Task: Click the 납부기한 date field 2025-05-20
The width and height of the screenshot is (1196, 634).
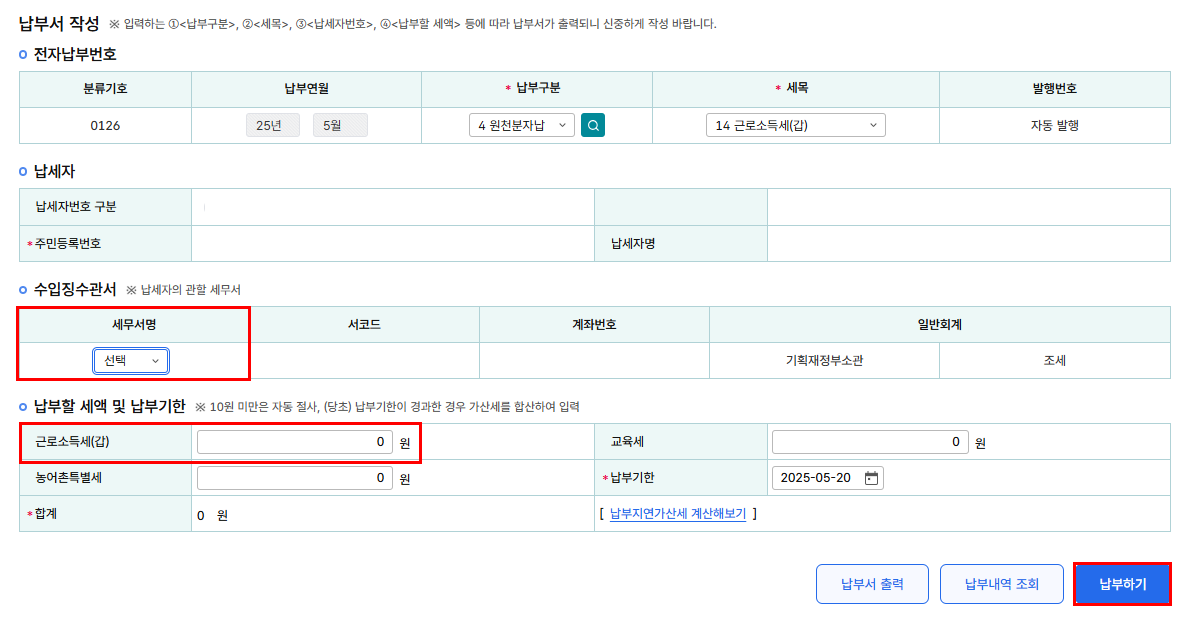Action: pyautogui.click(x=818, y=478)
